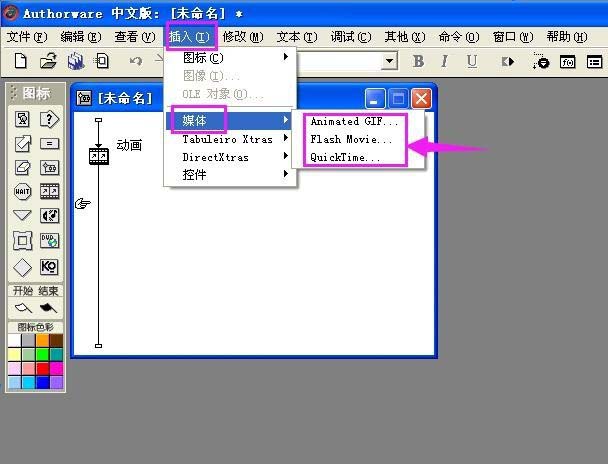608x464 pixels.
Task: Select the WAIT icon in palette
Action: (x=22, y=191)
